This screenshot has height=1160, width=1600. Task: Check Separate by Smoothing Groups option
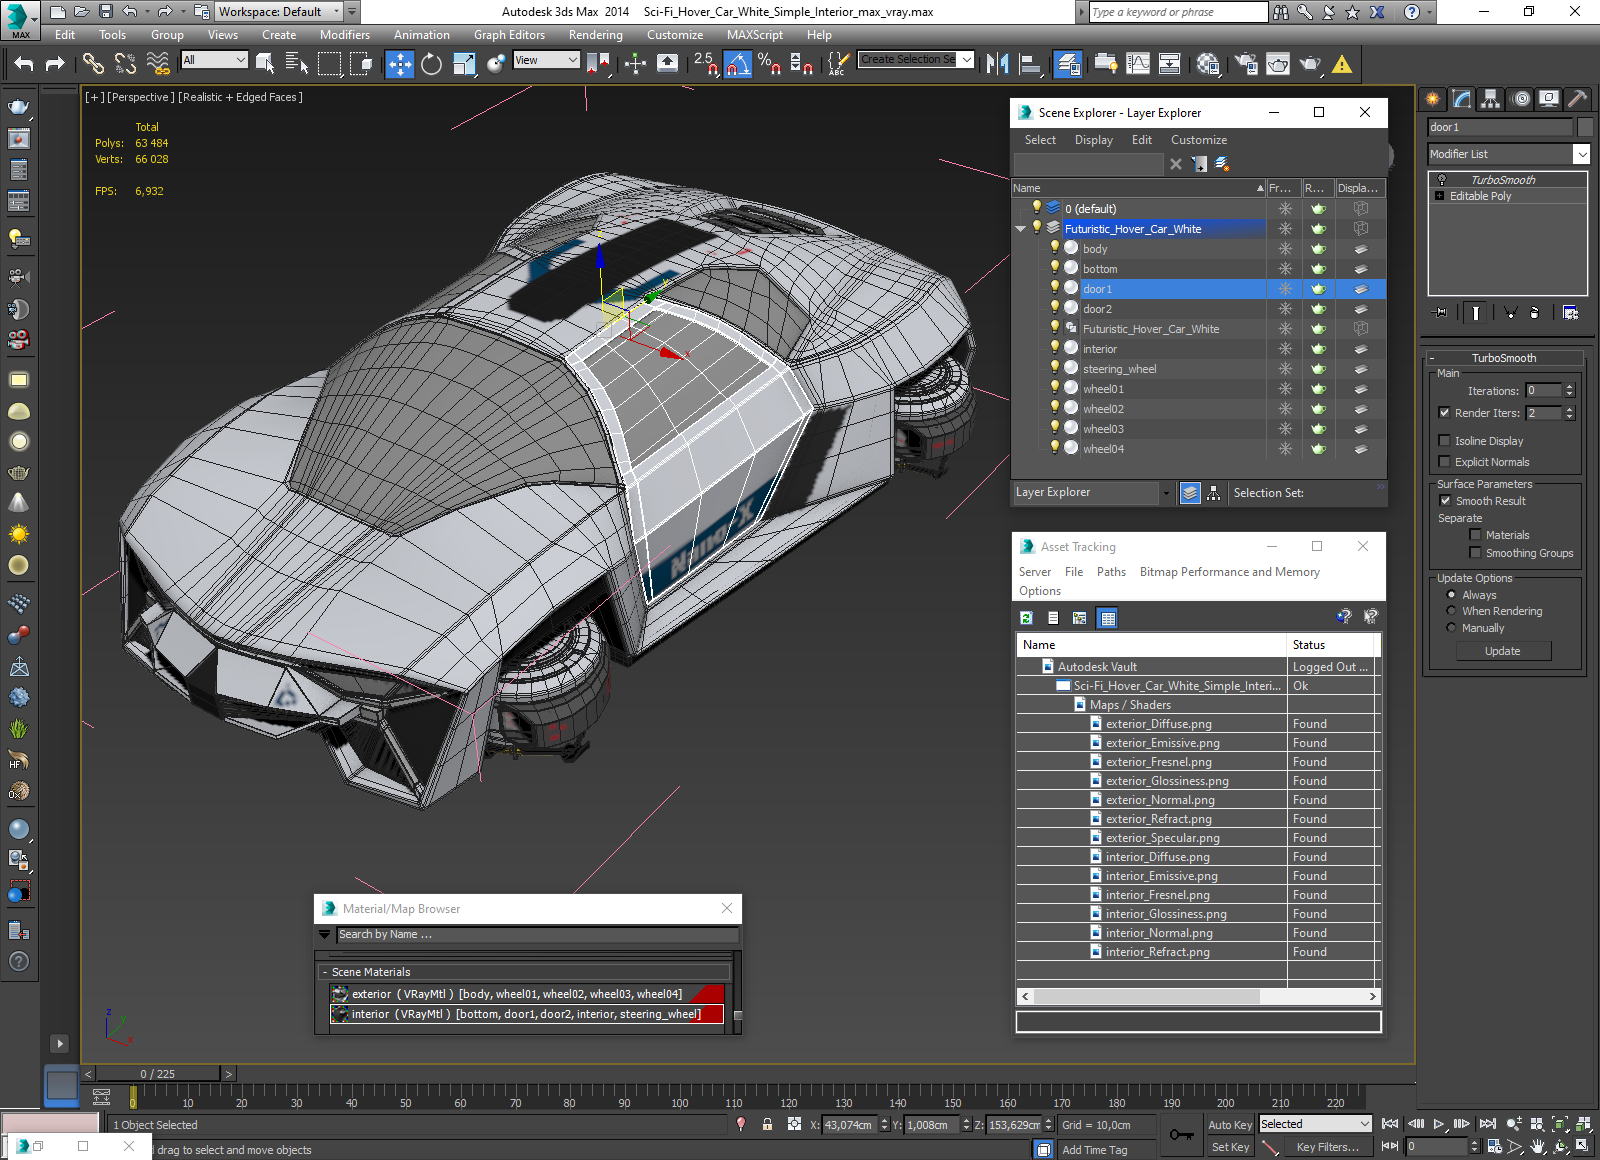tap(1475, 552)
